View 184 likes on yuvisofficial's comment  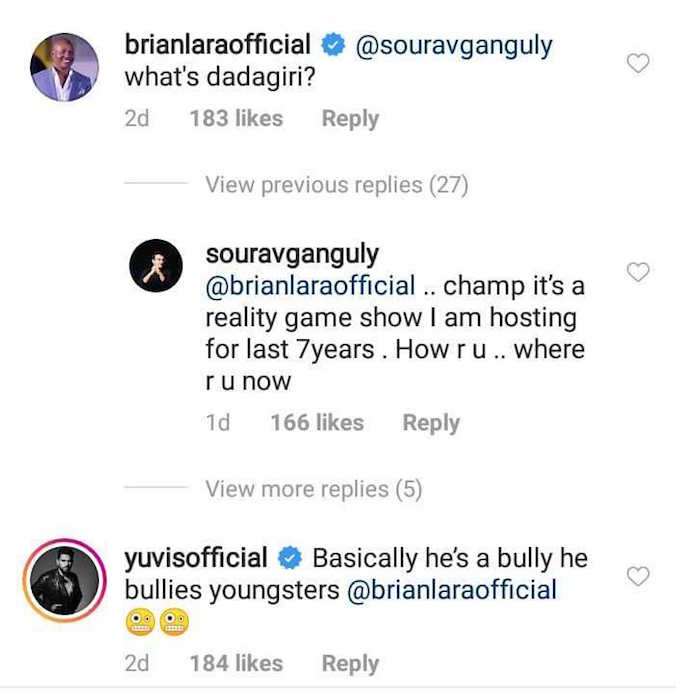click(236, 664)
